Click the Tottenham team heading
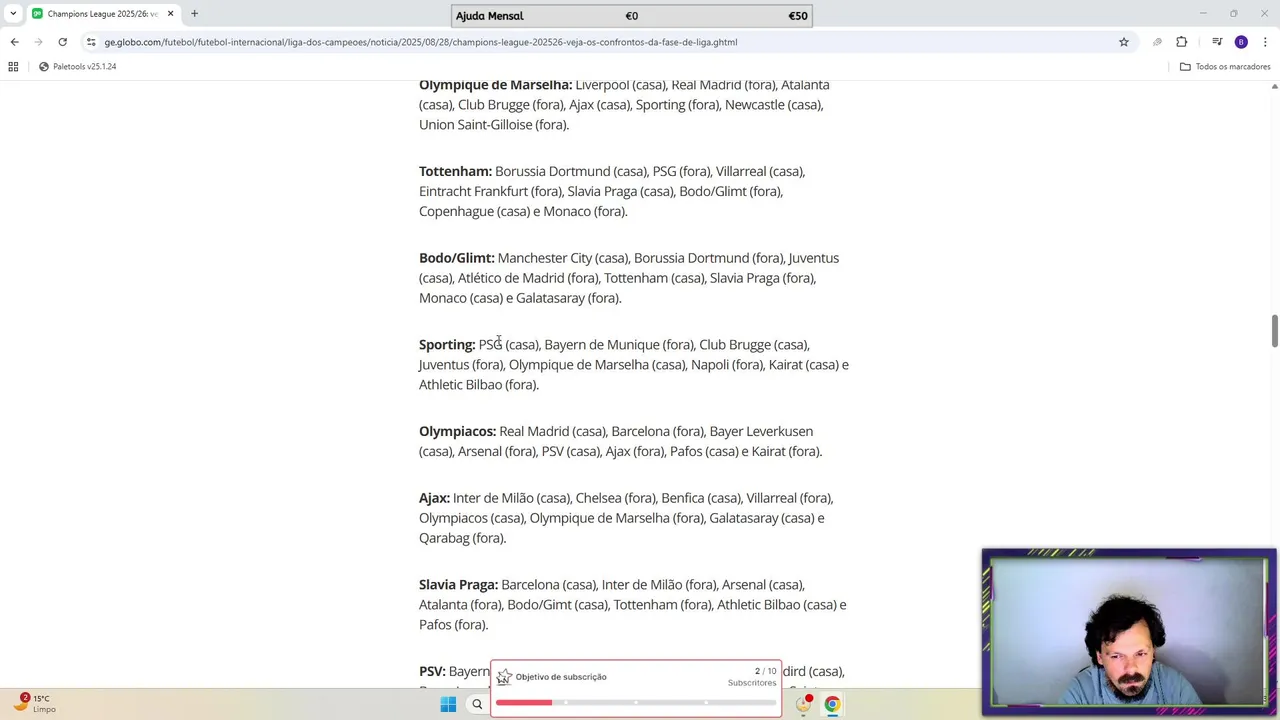The width and height of the screenshot is (1280, 720). tap(455, 171)
